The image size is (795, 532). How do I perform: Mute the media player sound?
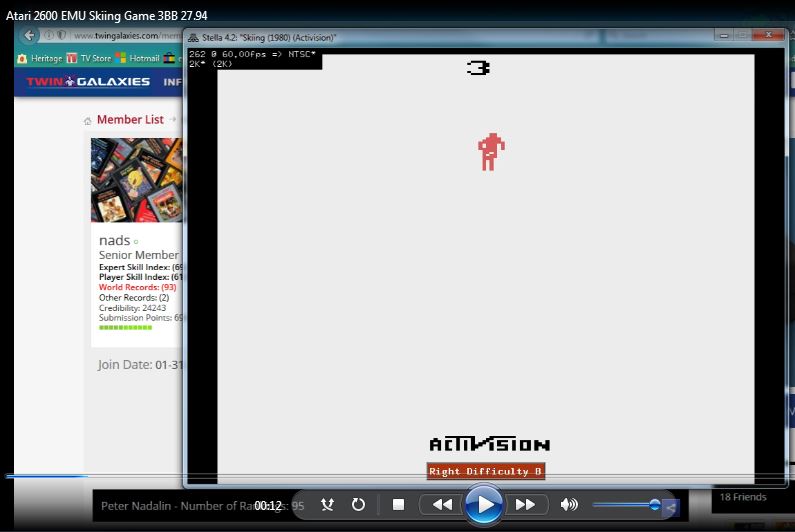(x=569, y=504)
